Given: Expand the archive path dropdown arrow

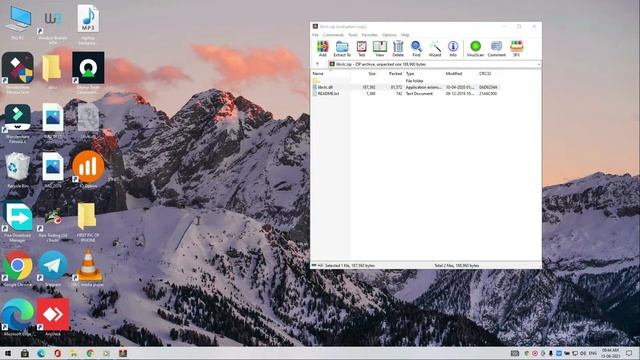Looking at the screenshot, I should click(538, 64).
